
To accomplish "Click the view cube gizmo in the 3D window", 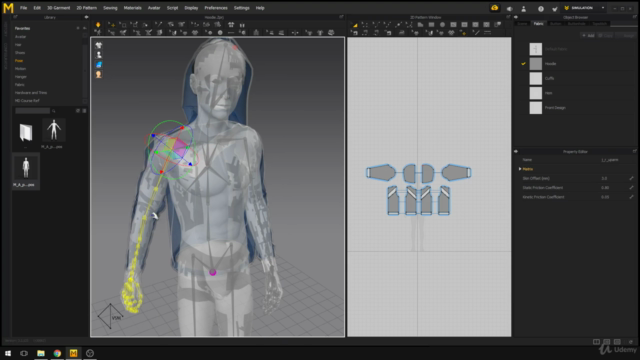I will 110,316.
